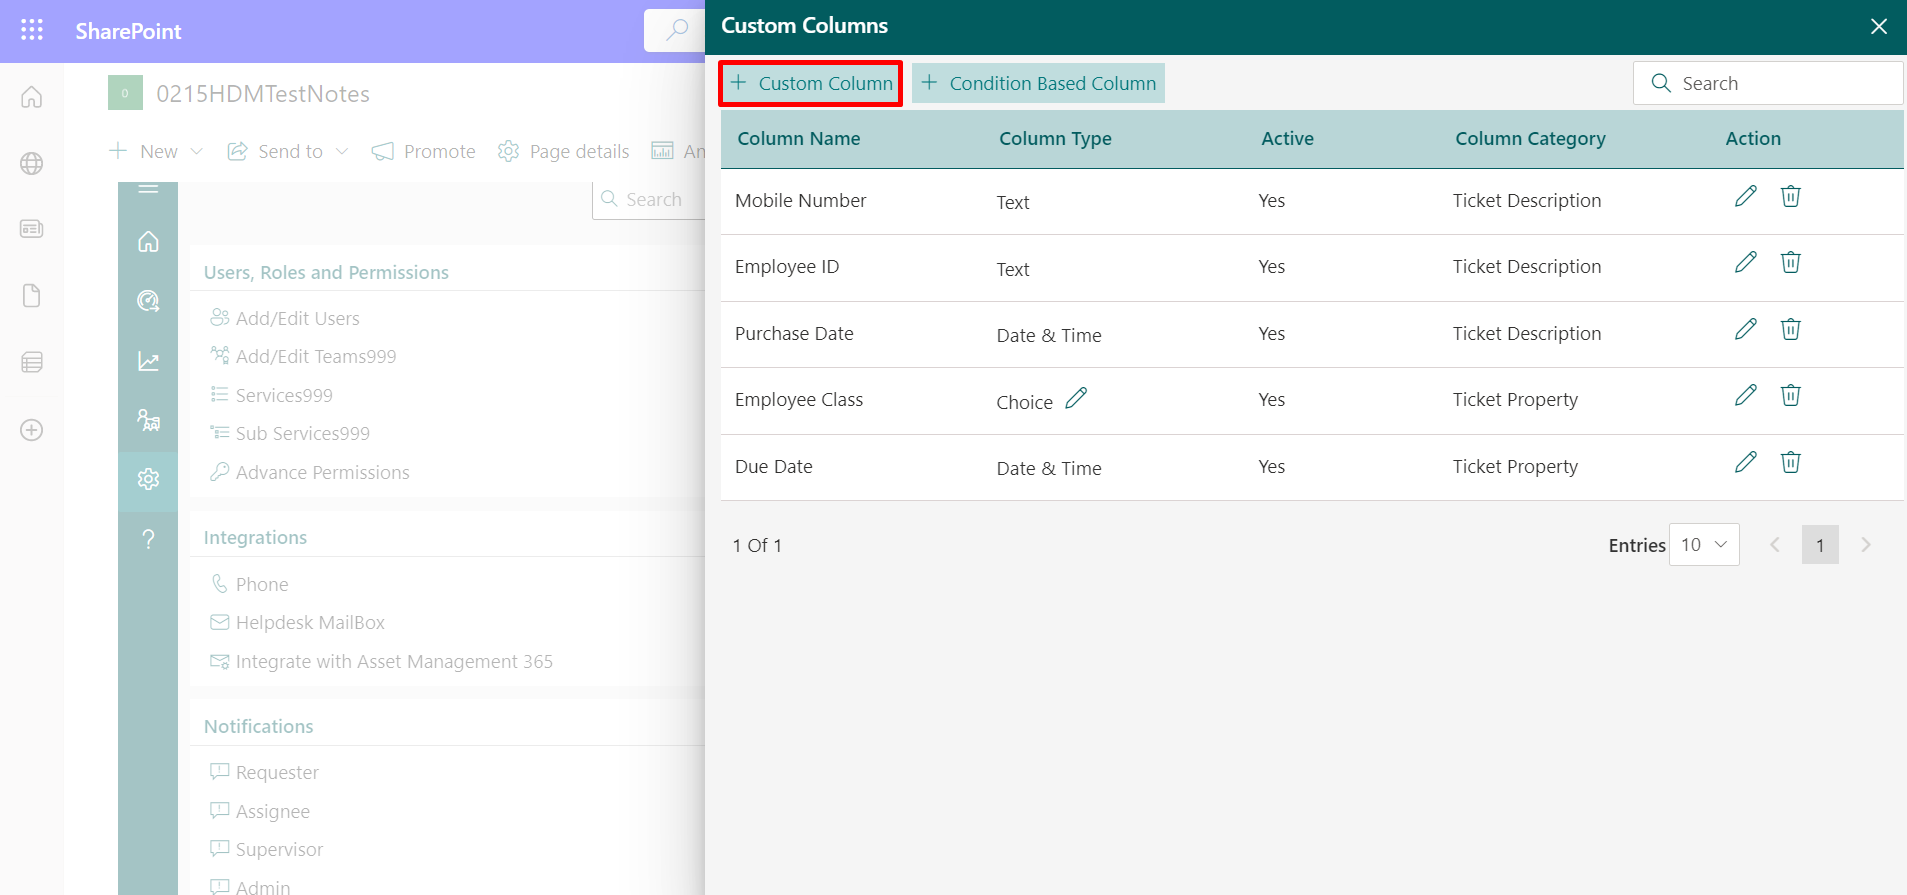Select page 1 in pagination
Viewport: 1907px width, 895px height.
(x=1820, y=545)
